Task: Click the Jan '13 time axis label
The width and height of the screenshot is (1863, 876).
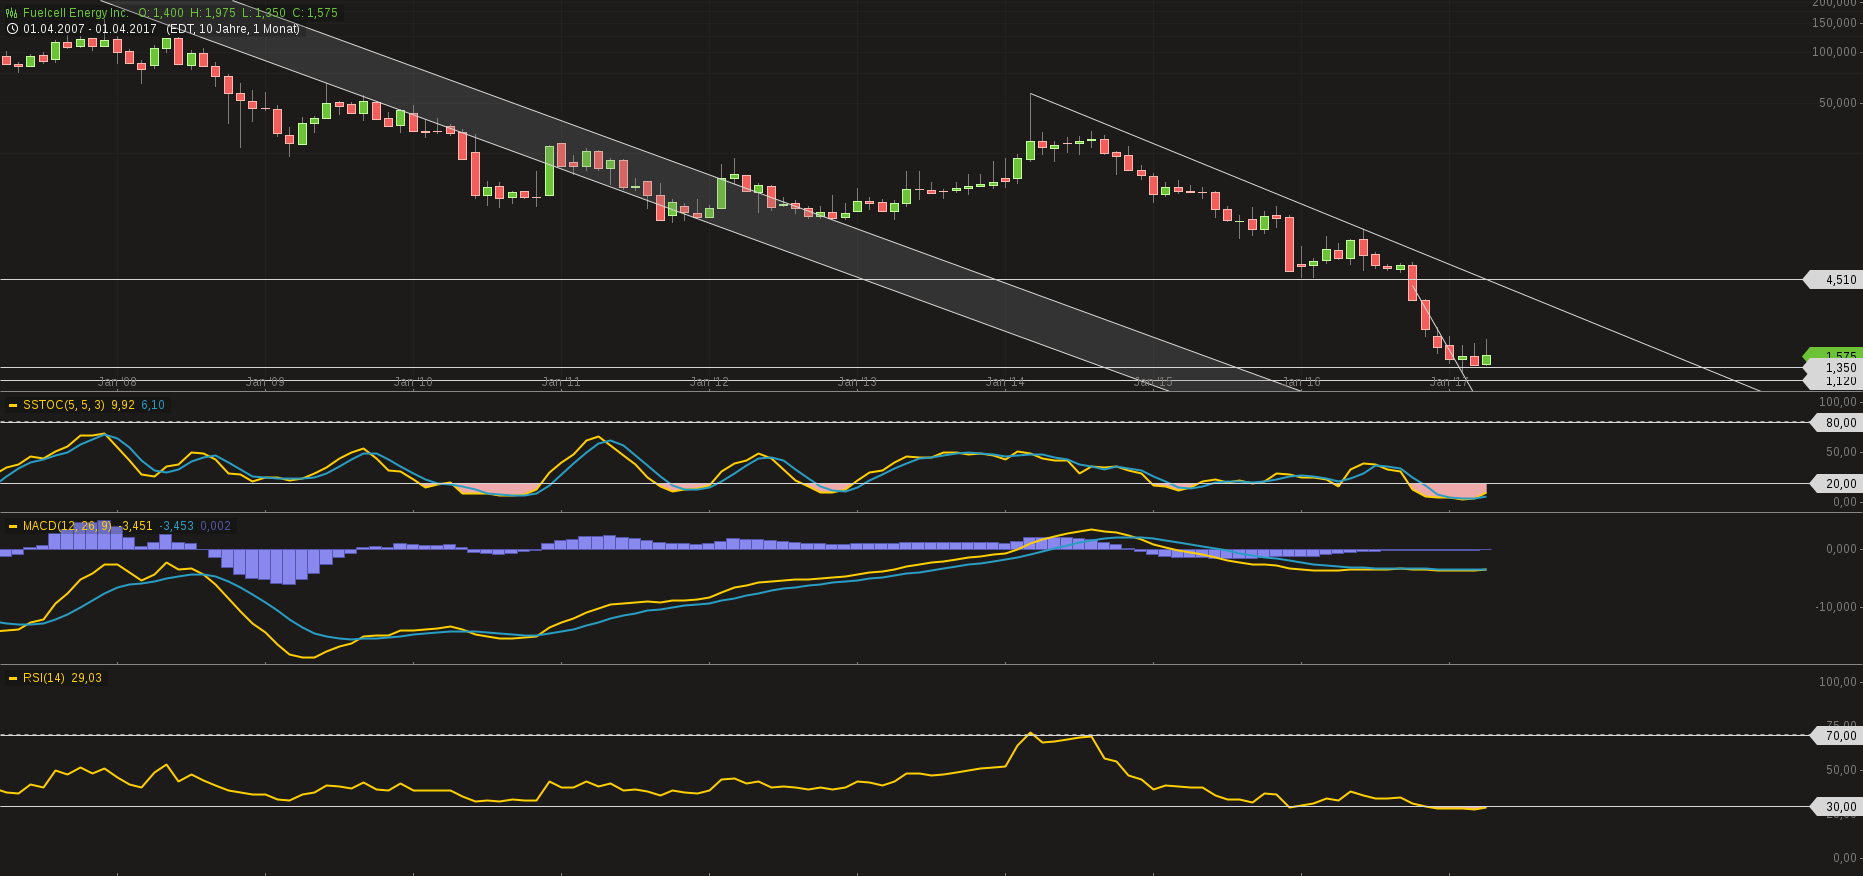Action: click(x=858, y=382)
